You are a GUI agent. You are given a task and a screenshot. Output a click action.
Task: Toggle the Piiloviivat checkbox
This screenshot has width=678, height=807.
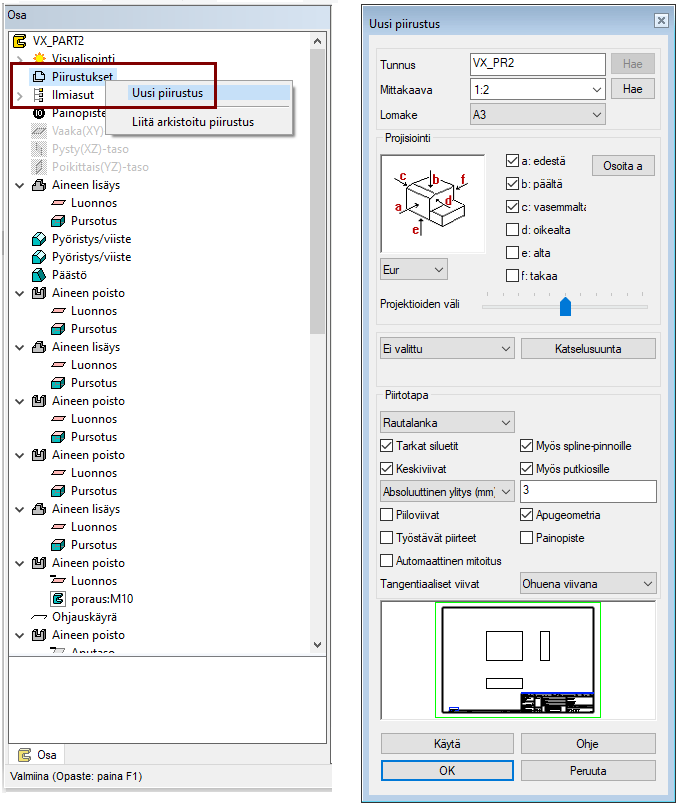[387, 515]
